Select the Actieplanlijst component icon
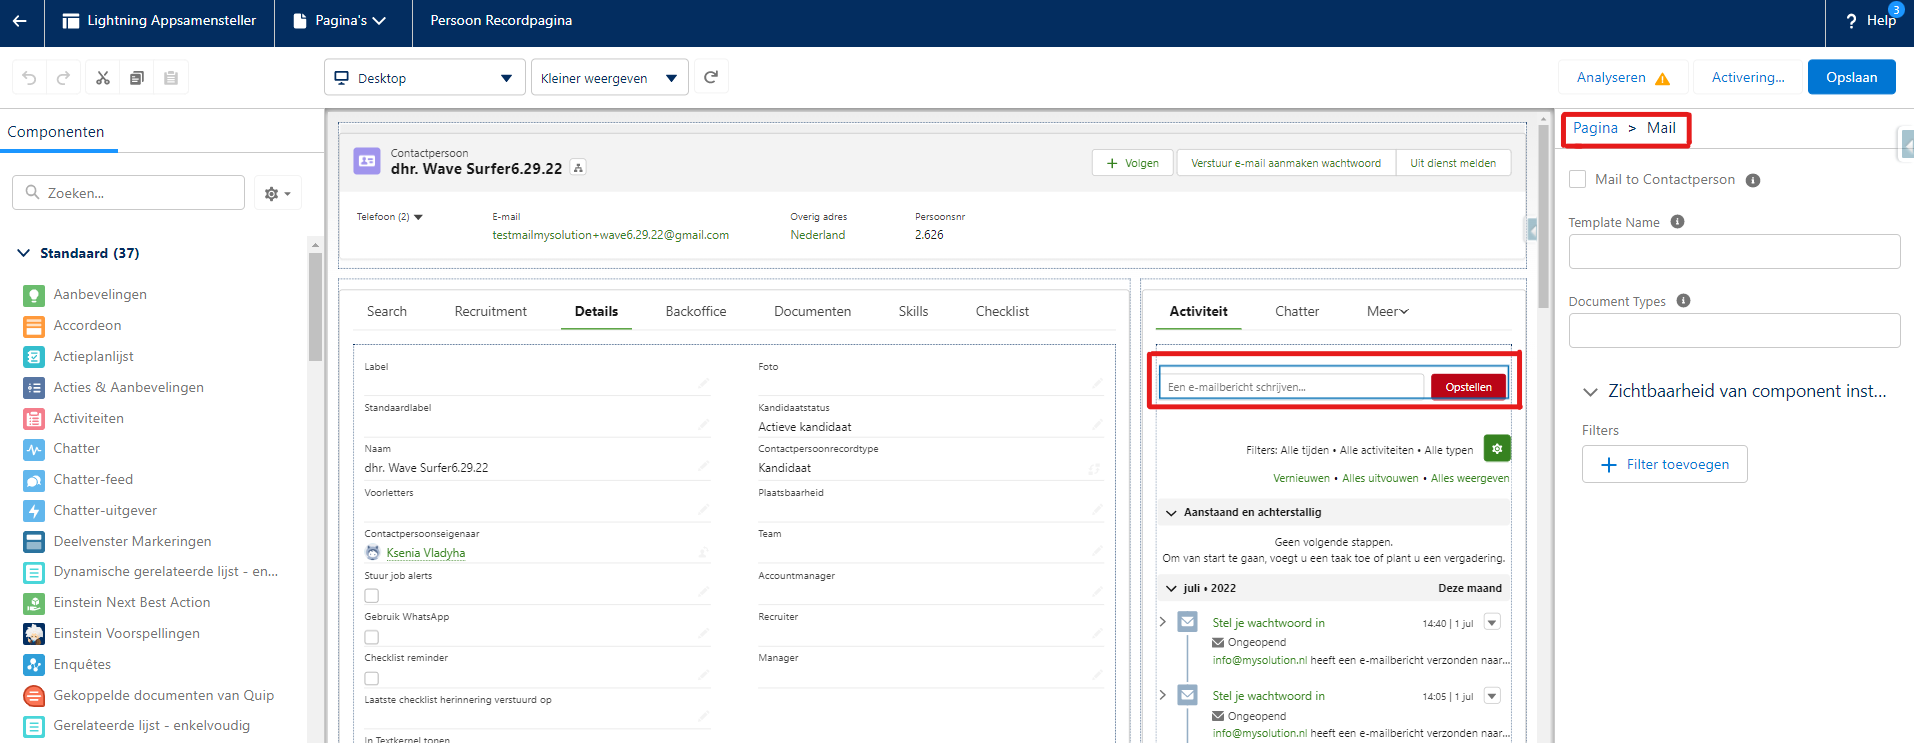 (x=34, y=357)
